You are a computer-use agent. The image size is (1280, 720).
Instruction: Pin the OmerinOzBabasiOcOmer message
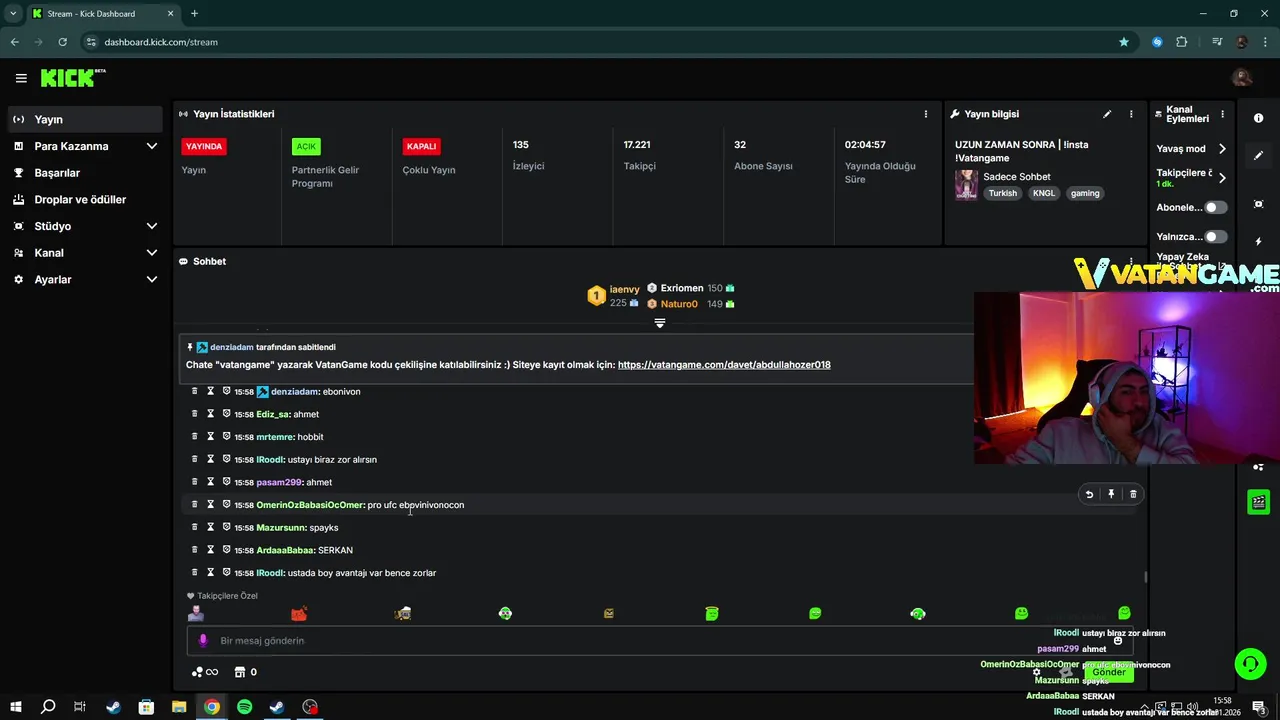pos(1111,494)
